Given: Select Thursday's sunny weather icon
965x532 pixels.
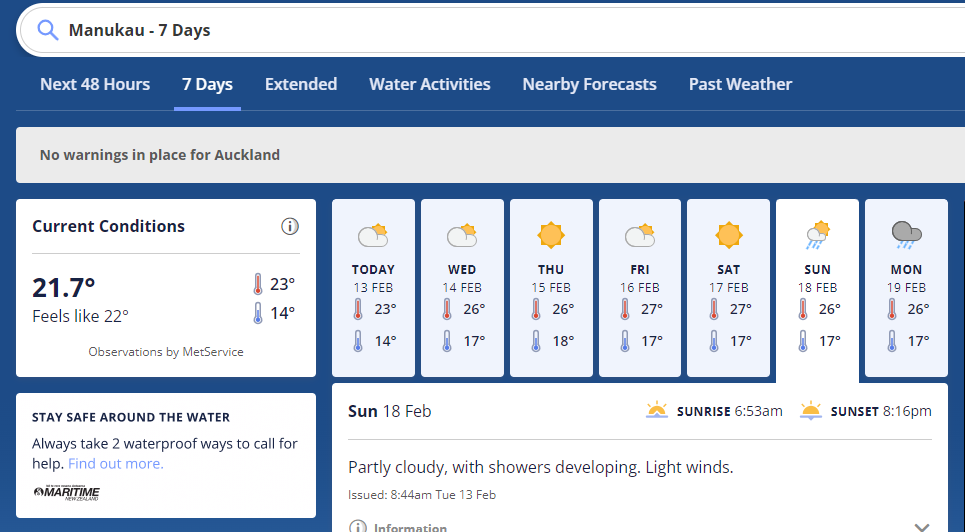Looking at the screenshot, I should click(x=551, y=235).
